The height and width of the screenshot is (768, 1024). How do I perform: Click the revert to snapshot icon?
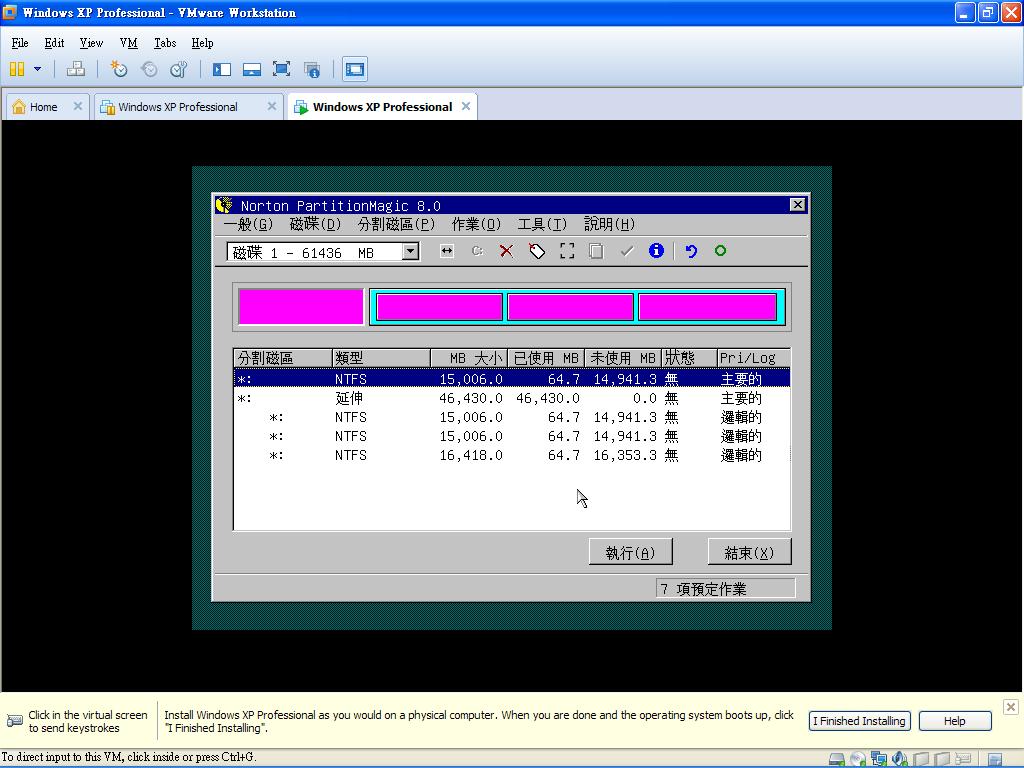(x=149, y=69)
